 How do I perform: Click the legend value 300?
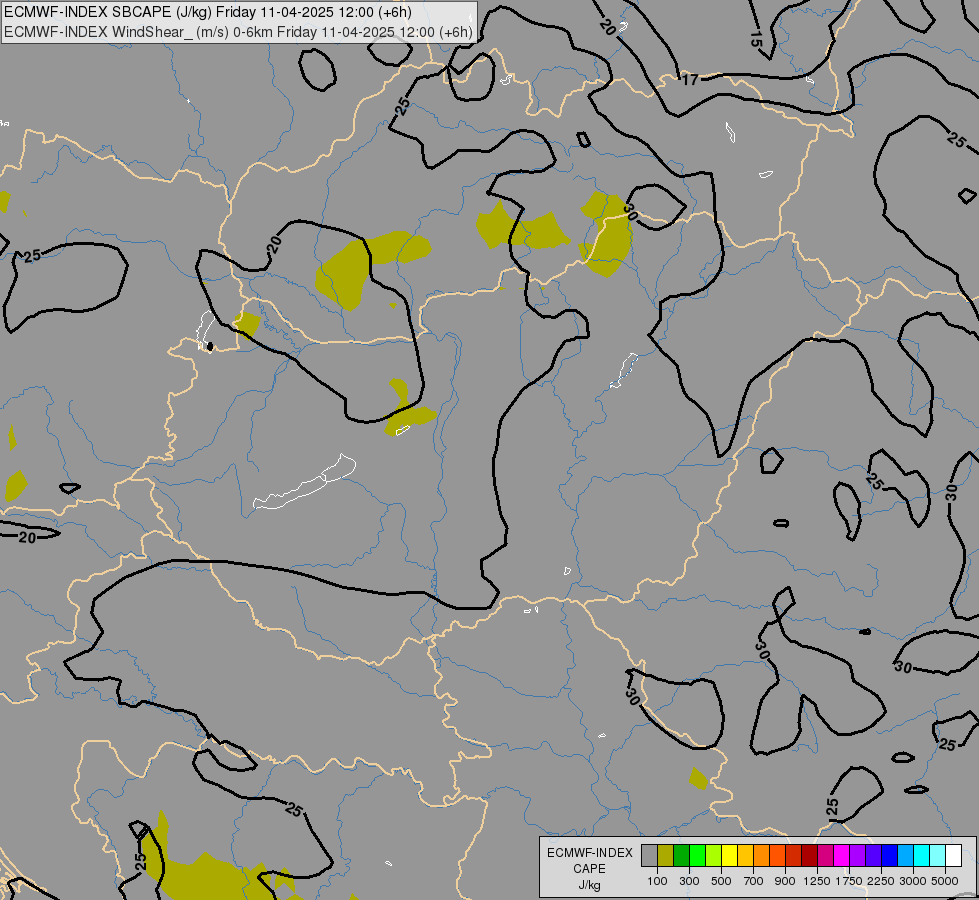click(689, 881)
